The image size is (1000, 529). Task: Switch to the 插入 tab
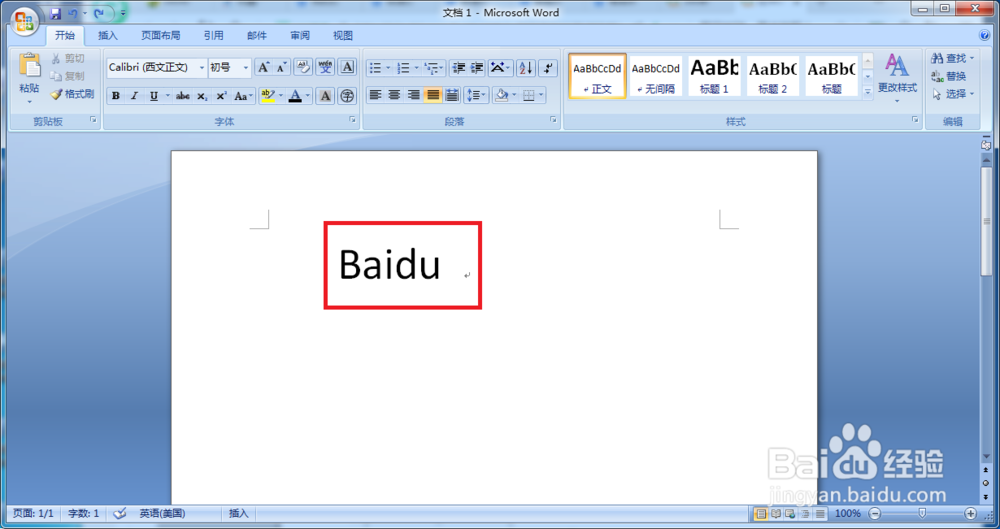(x=108, y=36)
